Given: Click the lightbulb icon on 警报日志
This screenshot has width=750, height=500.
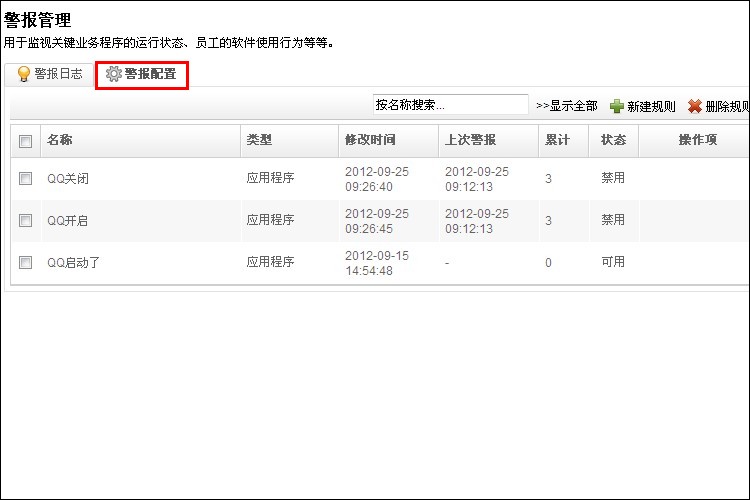Looking at the screenshot, I should (x=23, y=74).
